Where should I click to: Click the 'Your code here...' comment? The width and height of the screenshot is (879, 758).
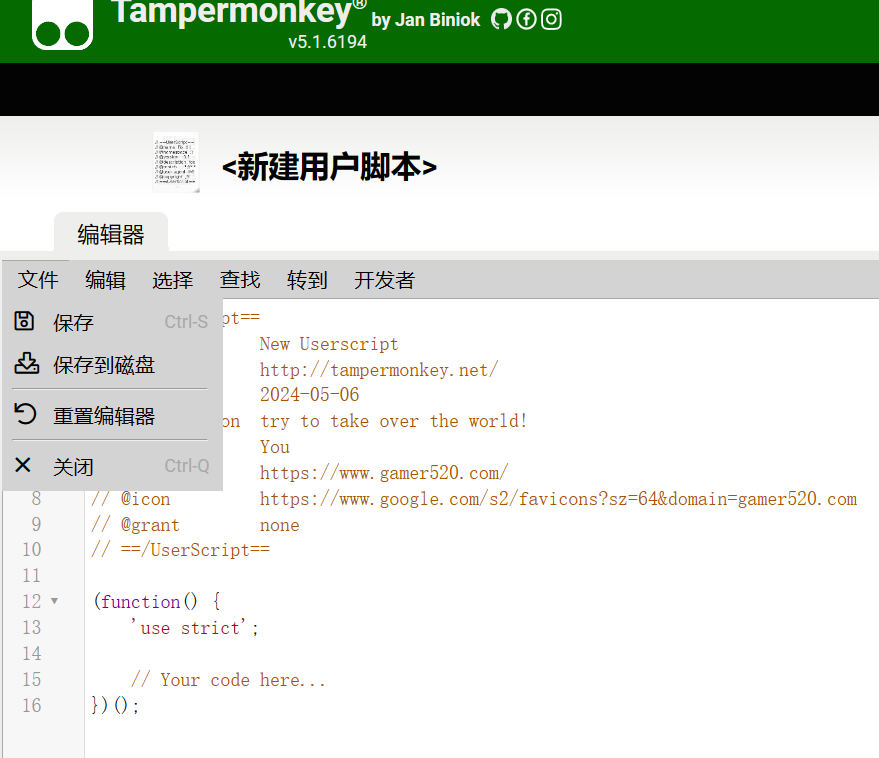228,680
